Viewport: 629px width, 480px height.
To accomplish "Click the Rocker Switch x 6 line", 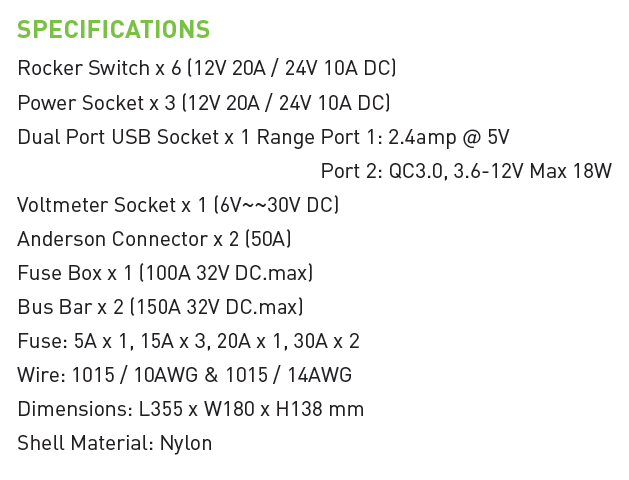I will (x=207, y=68).
